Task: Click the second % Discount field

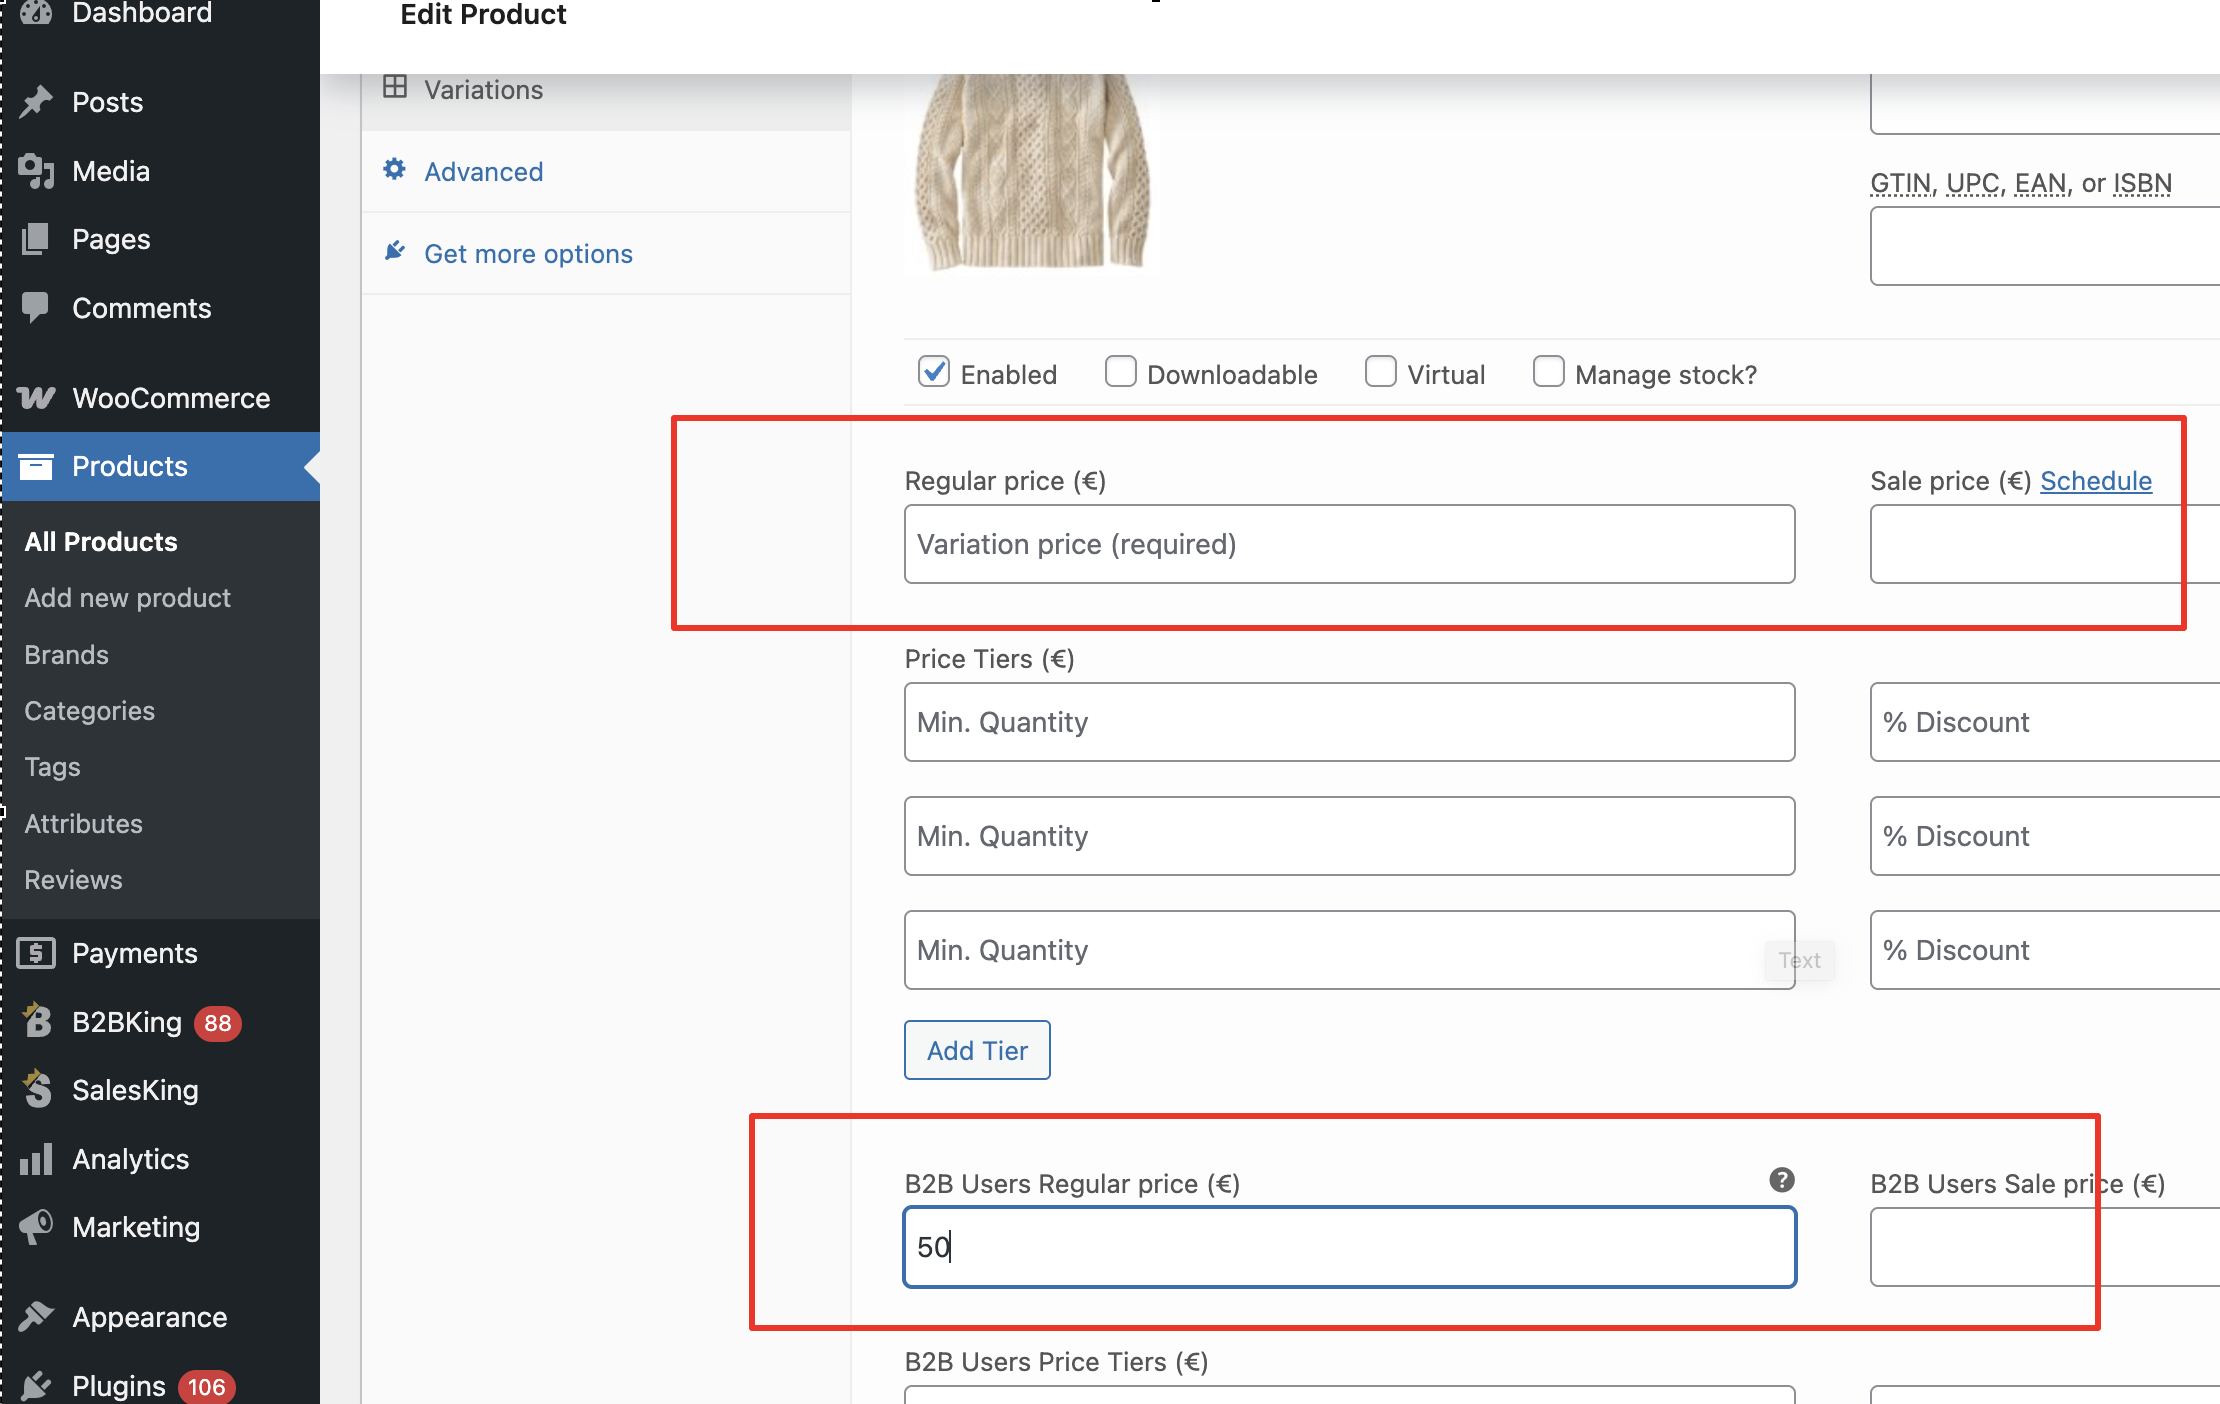Action: (x=2045, y=836)
